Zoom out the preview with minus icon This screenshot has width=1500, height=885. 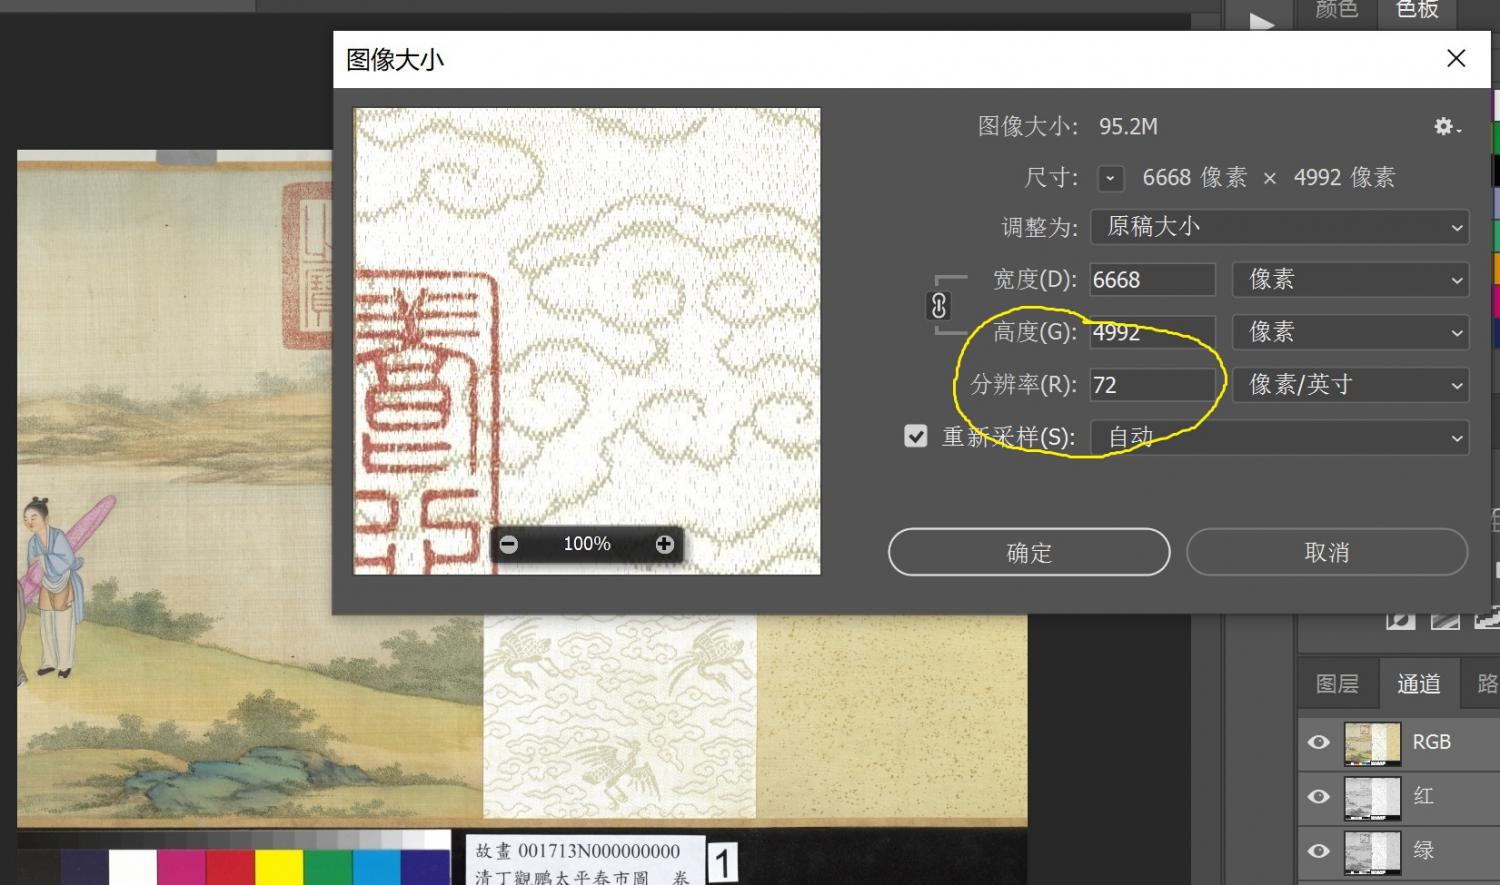pos(509,544)
